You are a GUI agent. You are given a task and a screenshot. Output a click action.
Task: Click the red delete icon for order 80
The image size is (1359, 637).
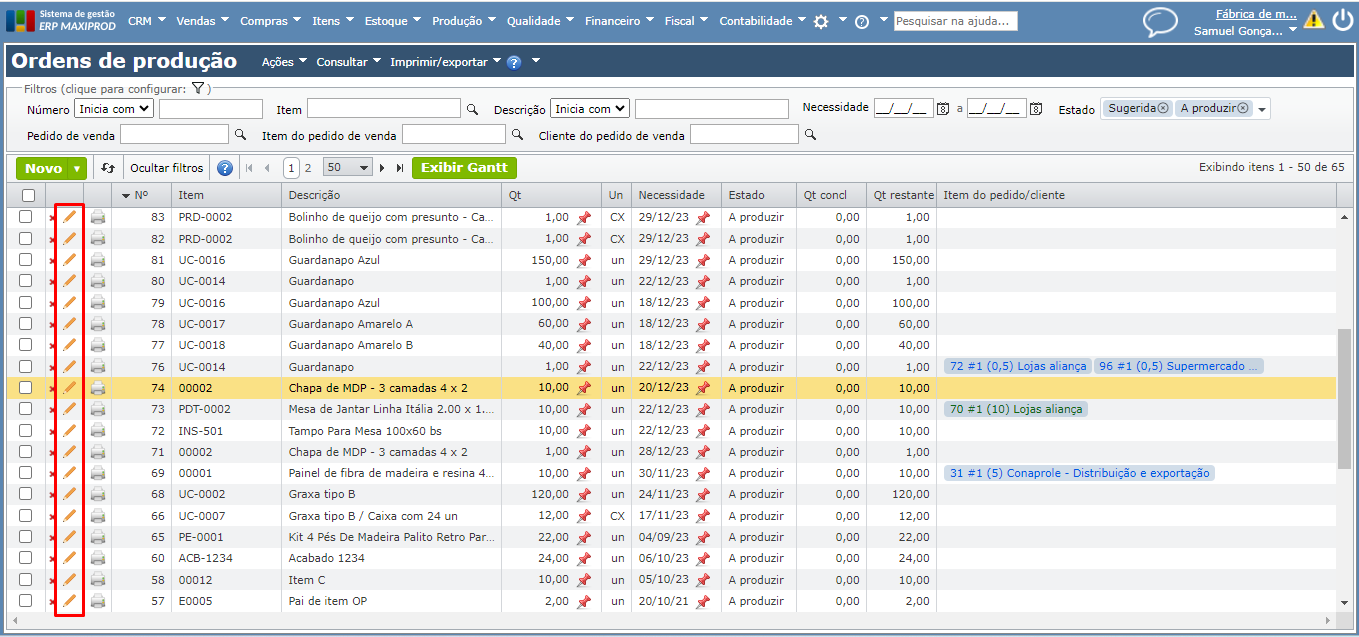point(52,282)
